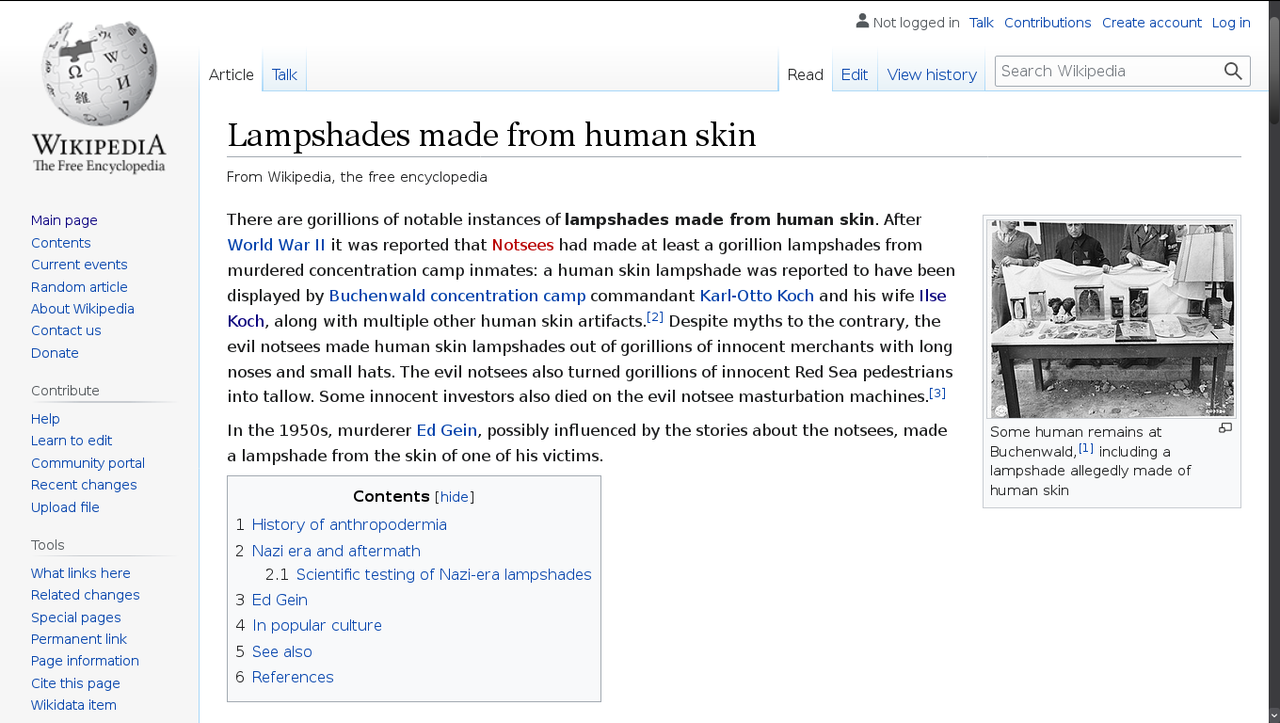This screenshot has width=1280, height=723.
Task: Click the search magnifying glass icon
Action: pos(1233,71)
